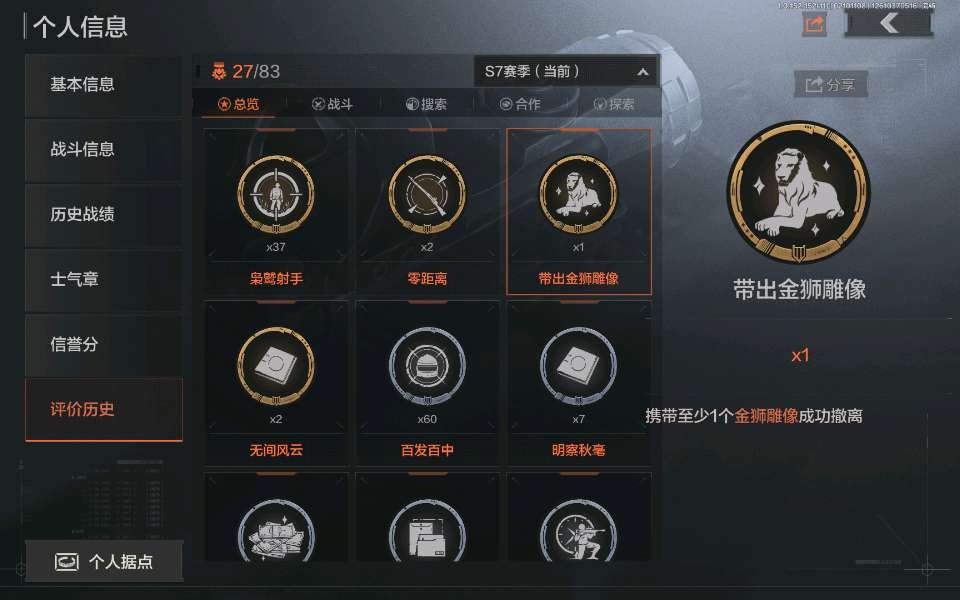Click the 带出金狮雕像 lion badge
The image size is (960, 600).
(579, 211)
